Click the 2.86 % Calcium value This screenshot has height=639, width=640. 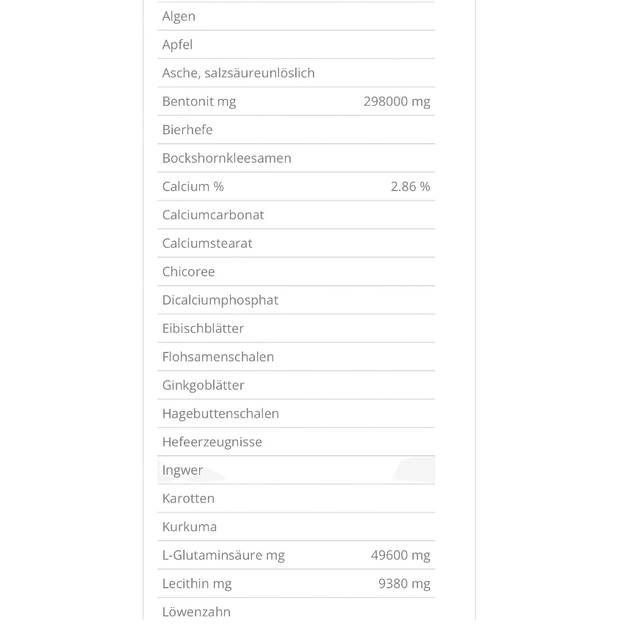pos(410,186)
